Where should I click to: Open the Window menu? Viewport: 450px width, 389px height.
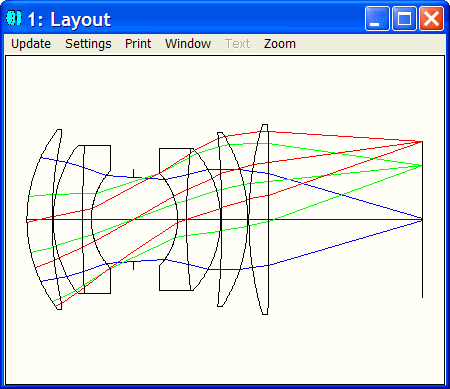point(188,44)
